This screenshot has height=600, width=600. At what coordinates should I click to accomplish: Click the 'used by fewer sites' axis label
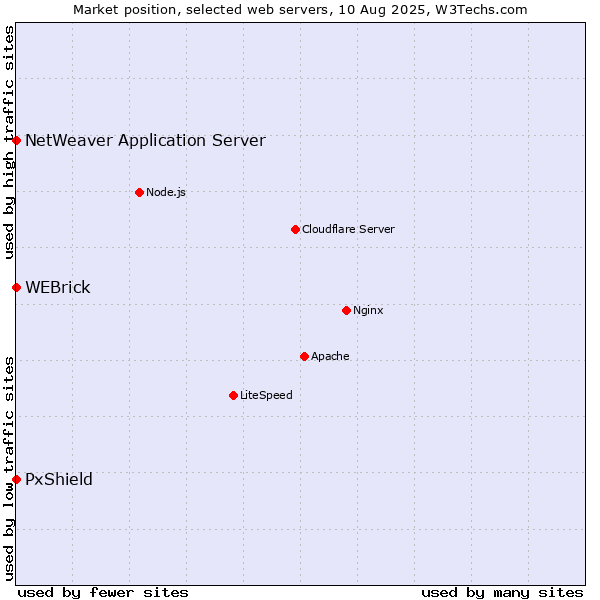pos(103,593)
